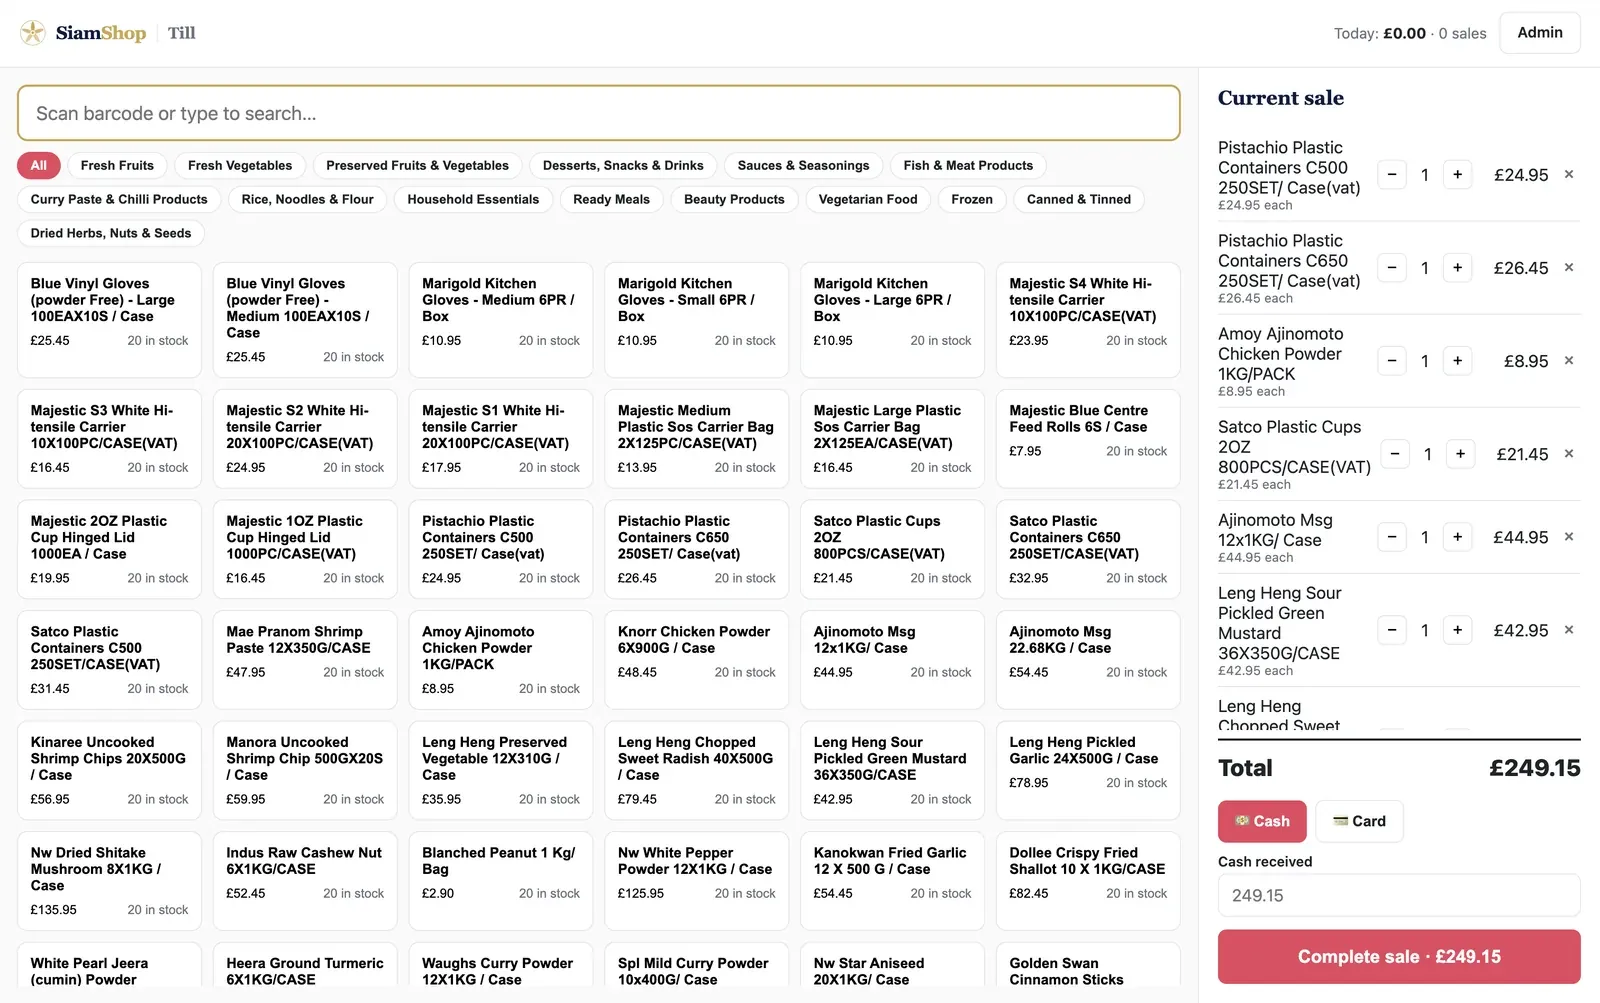The width and height of the screenshot is (1600, 1003).
Task: Filter by Canned & Tinned category
Action: pyautogui.click(x=1079, y=200)
